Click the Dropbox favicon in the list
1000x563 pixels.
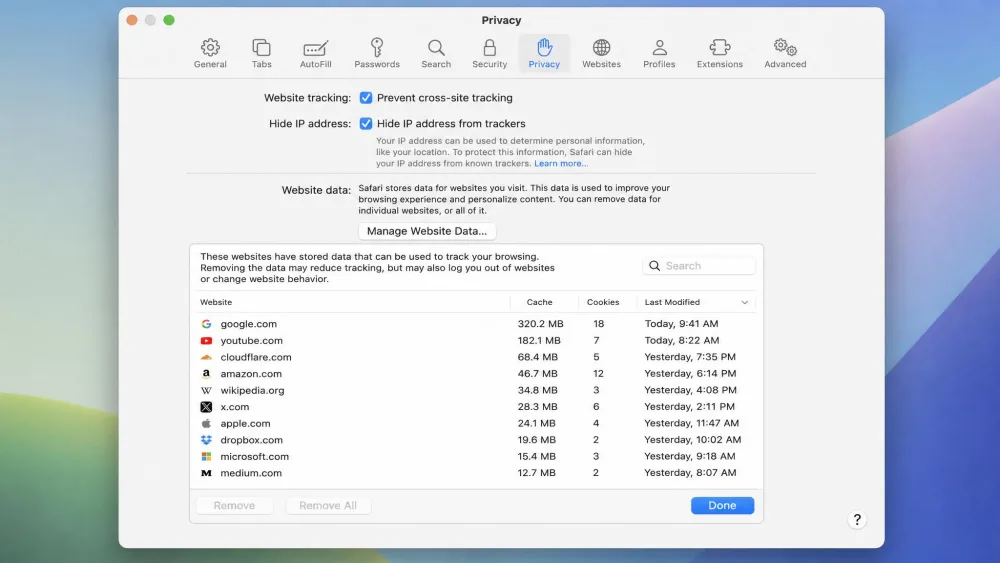206,440
